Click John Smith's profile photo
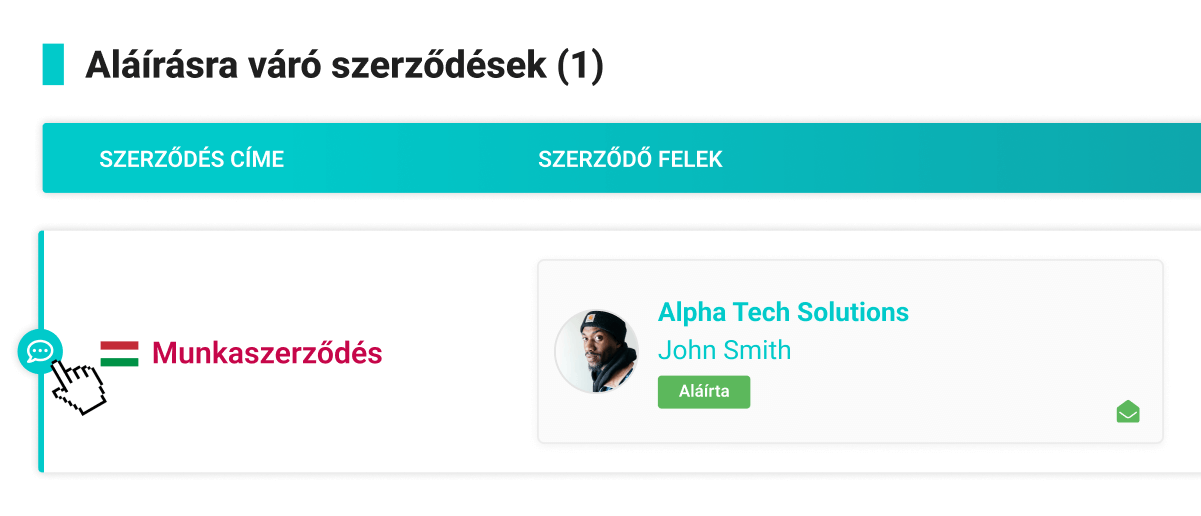This screenshot has height=516, width=1201. [x=597, y=351]
